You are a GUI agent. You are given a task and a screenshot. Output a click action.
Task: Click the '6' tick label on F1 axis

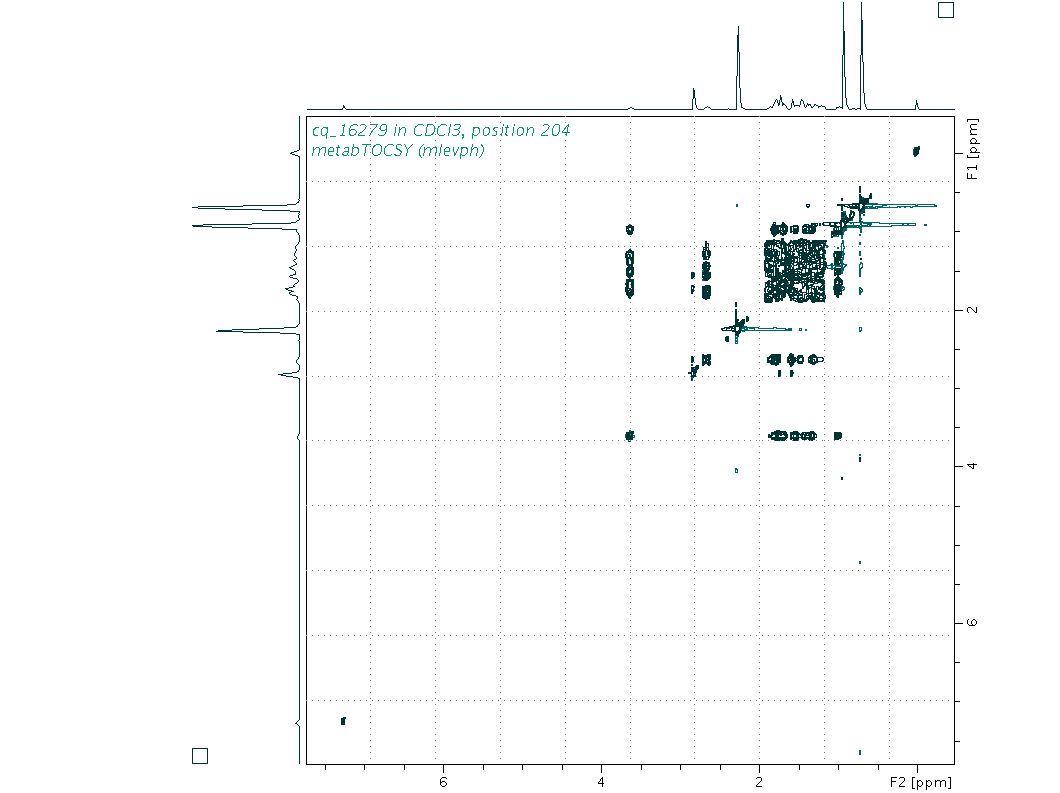pos(972,622)
